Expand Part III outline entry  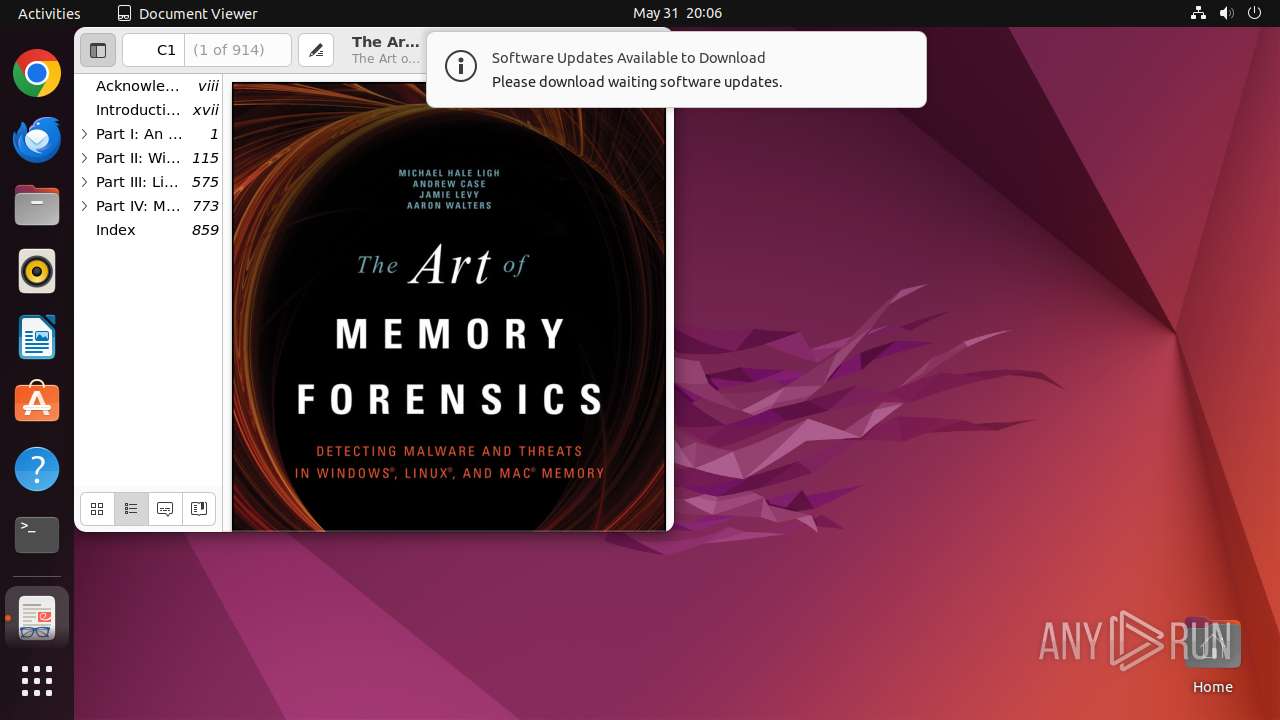(85, 182)
